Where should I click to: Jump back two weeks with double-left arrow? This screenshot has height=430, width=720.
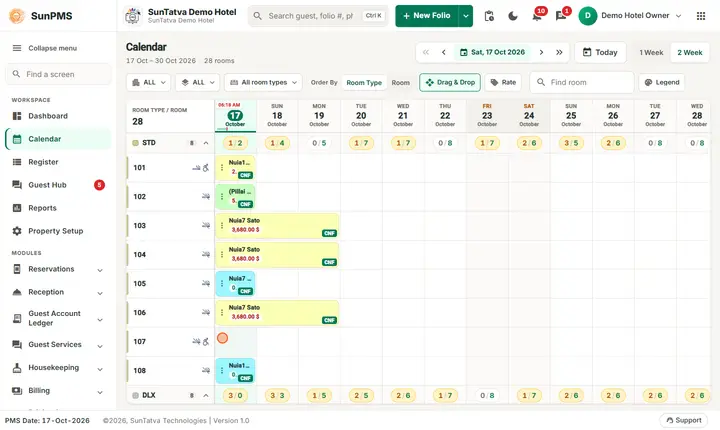(426, 52)
